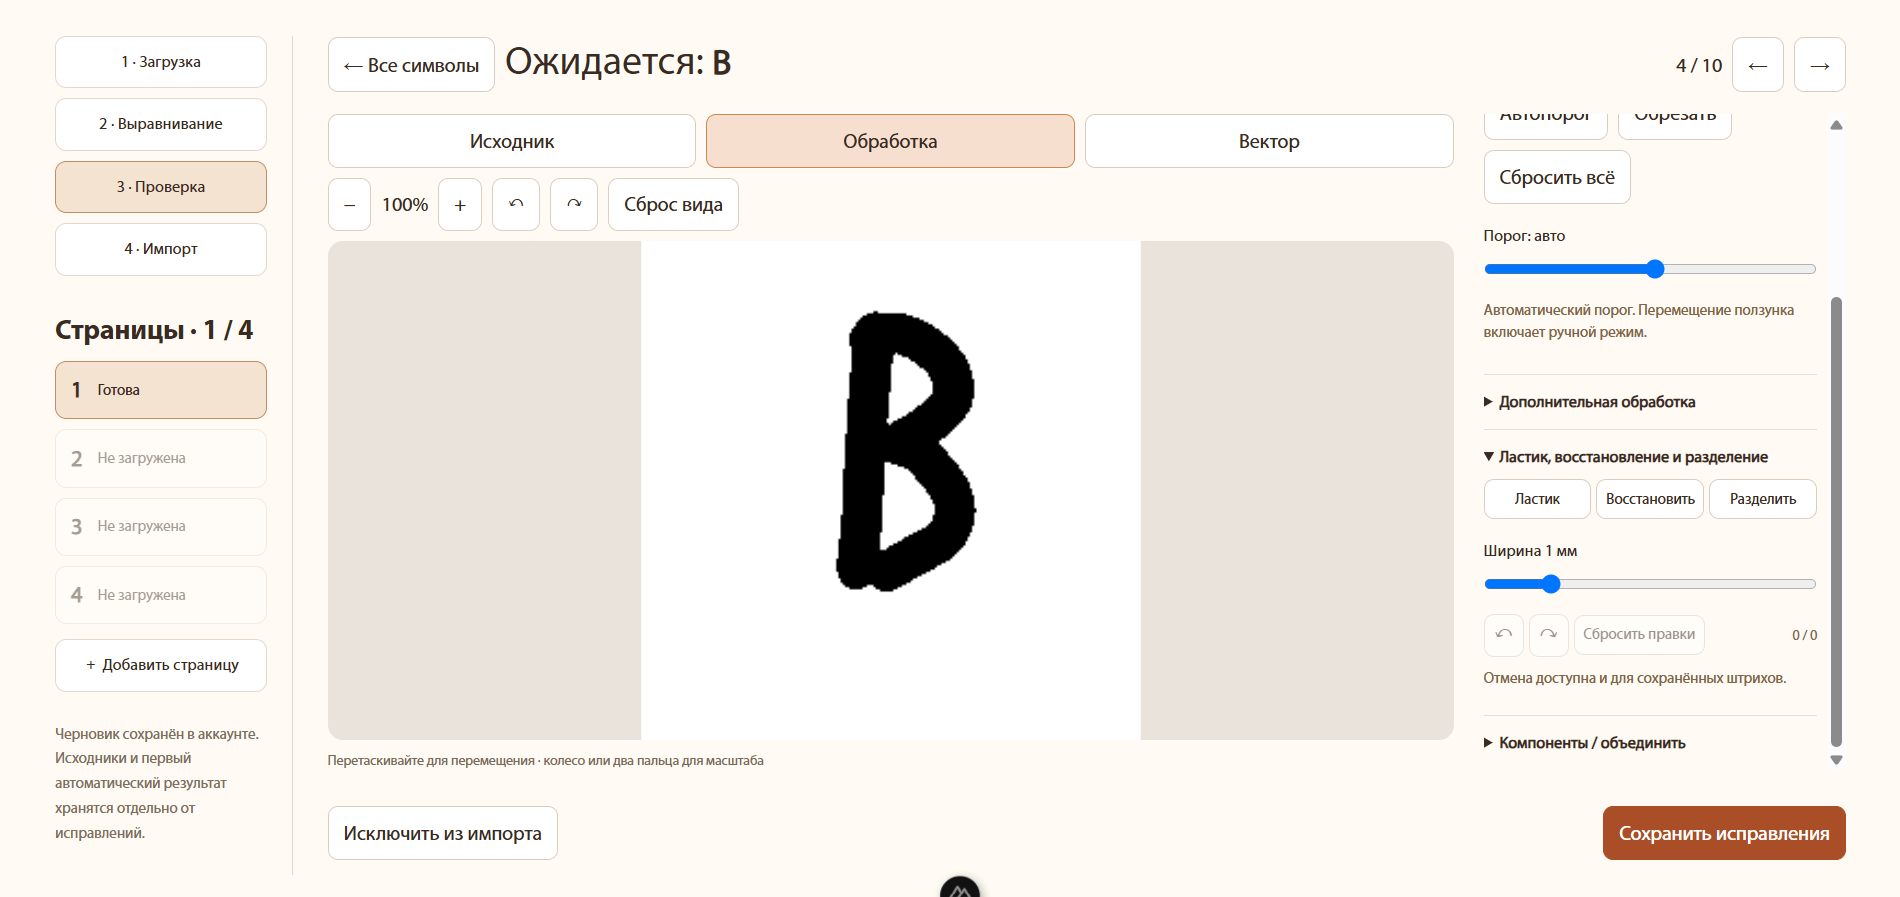This screenshot has width=1900, height=897.
Task: Go to step 1 · Загрузка
Action: (161, 62)
